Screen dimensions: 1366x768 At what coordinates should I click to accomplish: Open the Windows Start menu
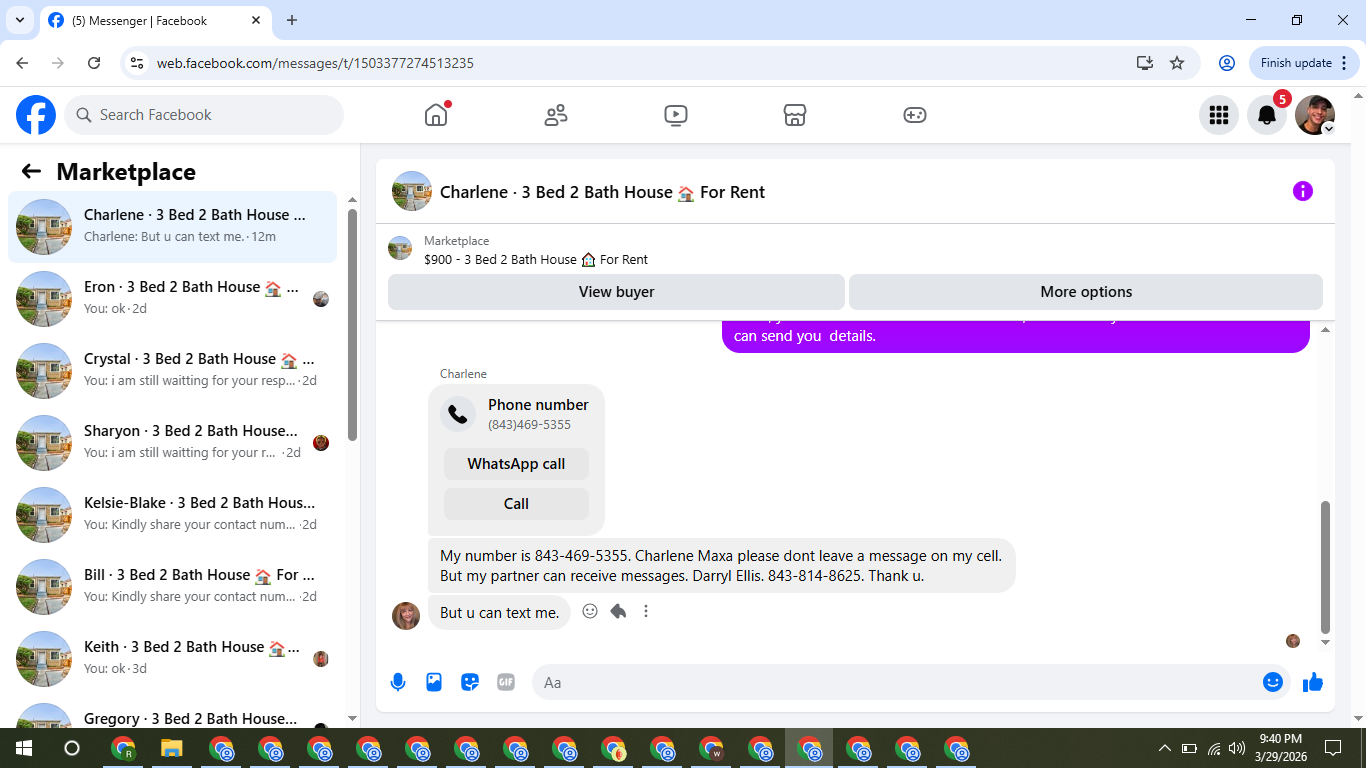pyautogui.click(x=24, y=748)
